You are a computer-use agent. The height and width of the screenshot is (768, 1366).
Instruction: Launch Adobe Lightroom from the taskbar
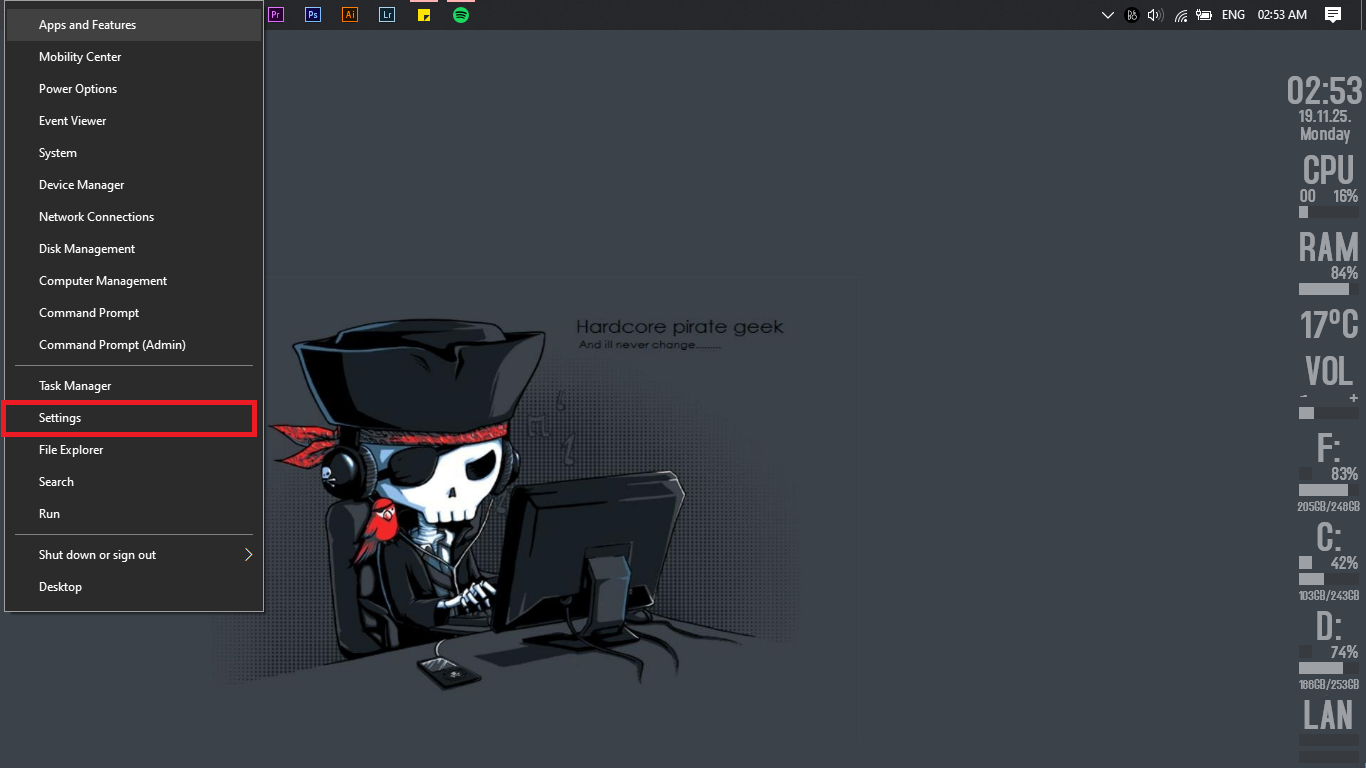click(x=387, y=15)
